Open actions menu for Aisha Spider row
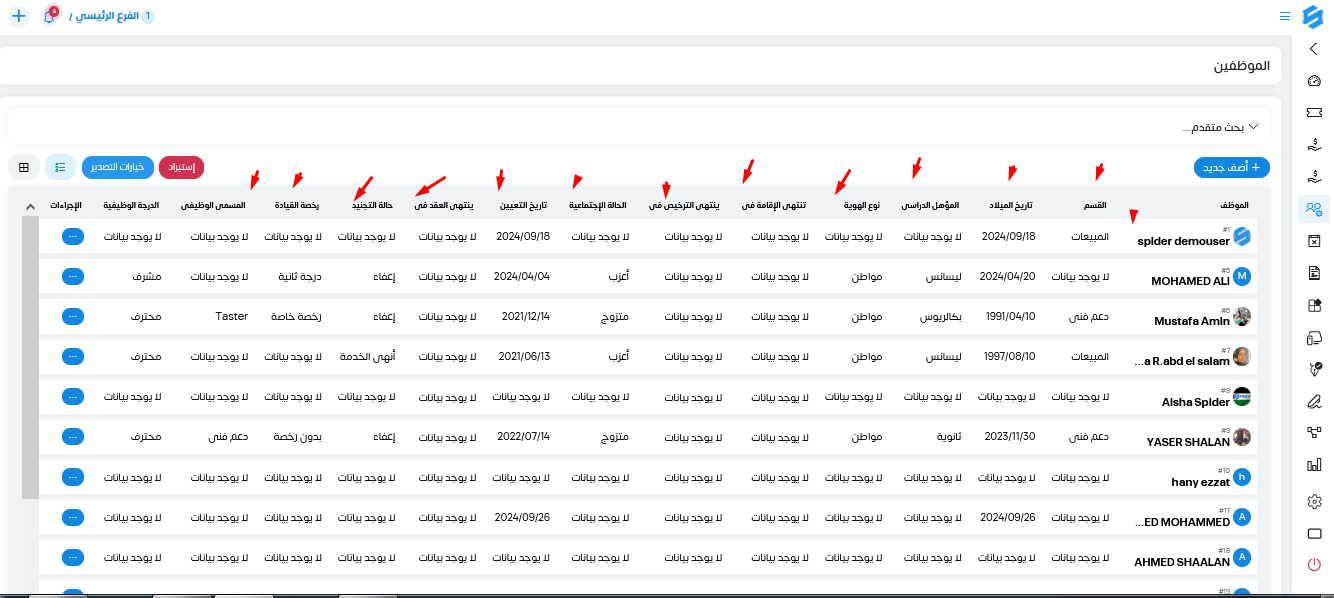The image size is (1334, 598). [x=73, y=397]
